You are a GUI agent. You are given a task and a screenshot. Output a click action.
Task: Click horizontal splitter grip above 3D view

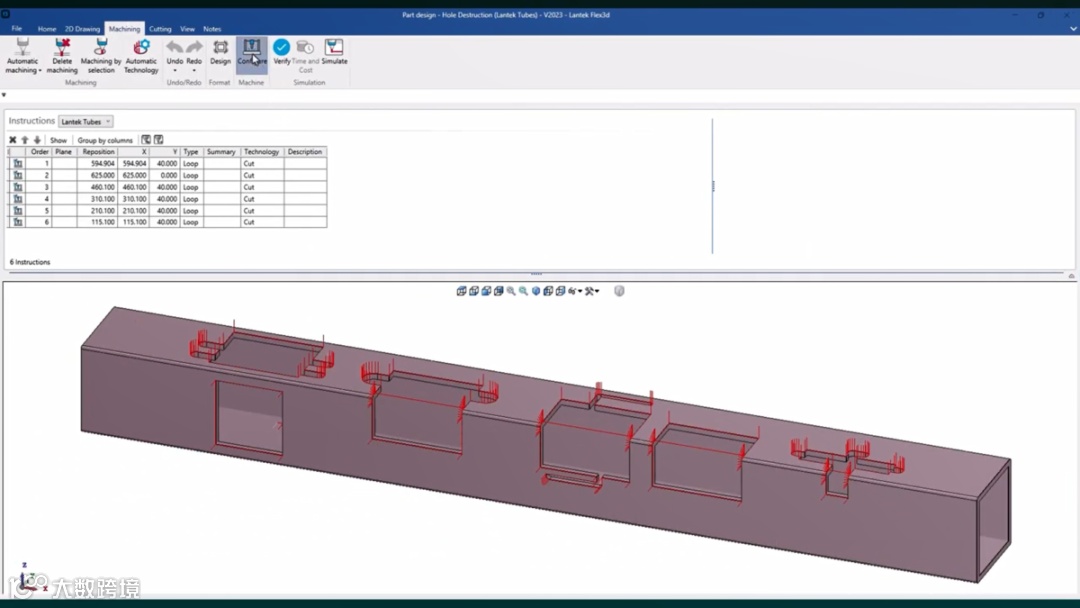[x=536, y=274]
